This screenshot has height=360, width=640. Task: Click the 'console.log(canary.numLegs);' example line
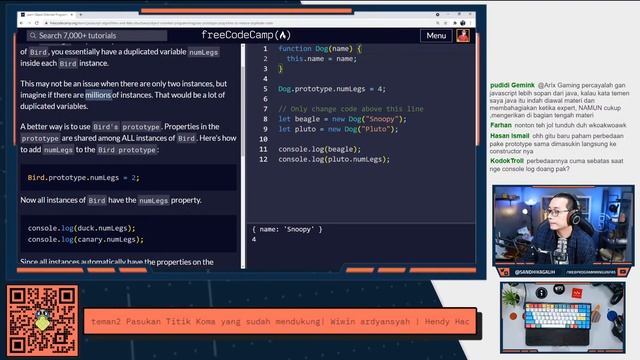86,240
